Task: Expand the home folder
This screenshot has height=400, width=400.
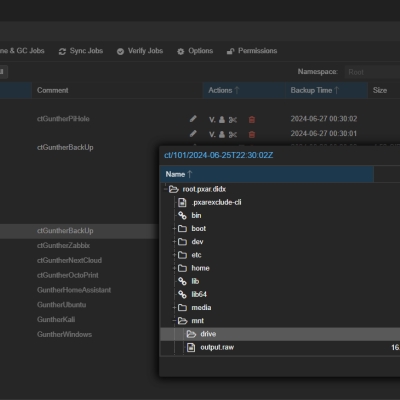Action: tap(174, 268)
